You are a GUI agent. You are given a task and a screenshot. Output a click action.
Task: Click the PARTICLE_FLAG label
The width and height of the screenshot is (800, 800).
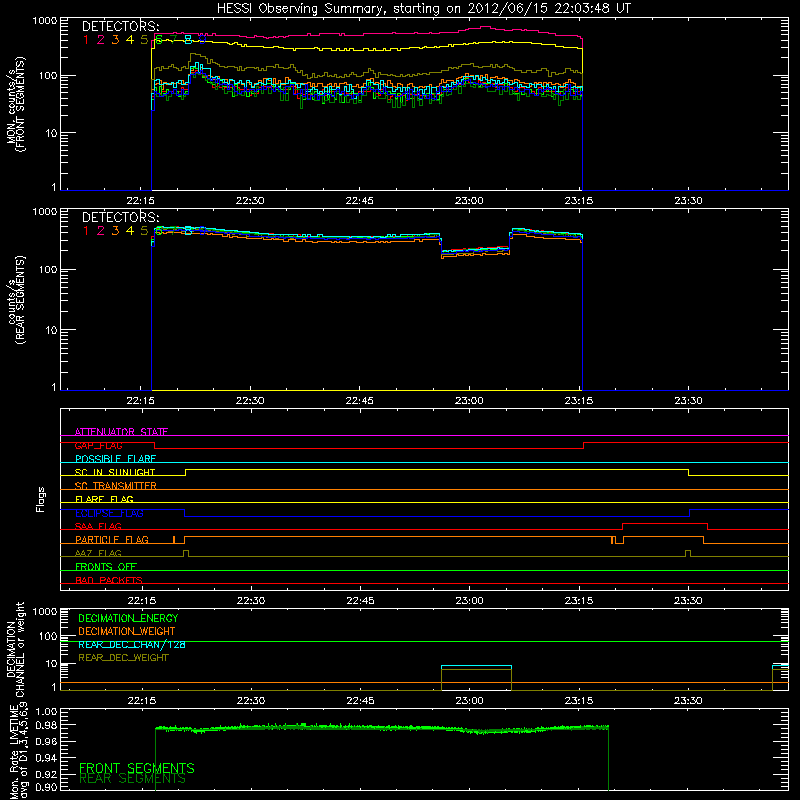coord(112,540)
